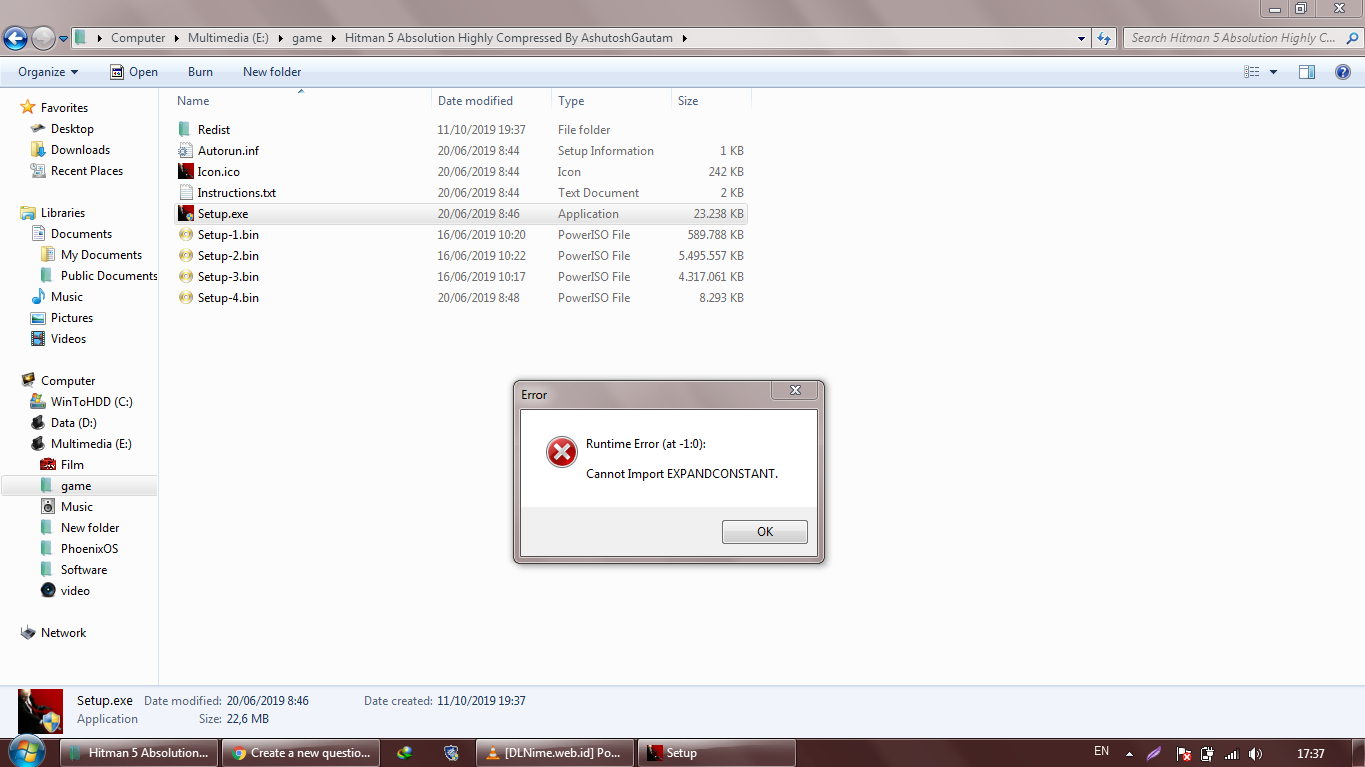Toggle the preview pane
The height and width of the screenshot is (767, 1365).
point(1306,72)
